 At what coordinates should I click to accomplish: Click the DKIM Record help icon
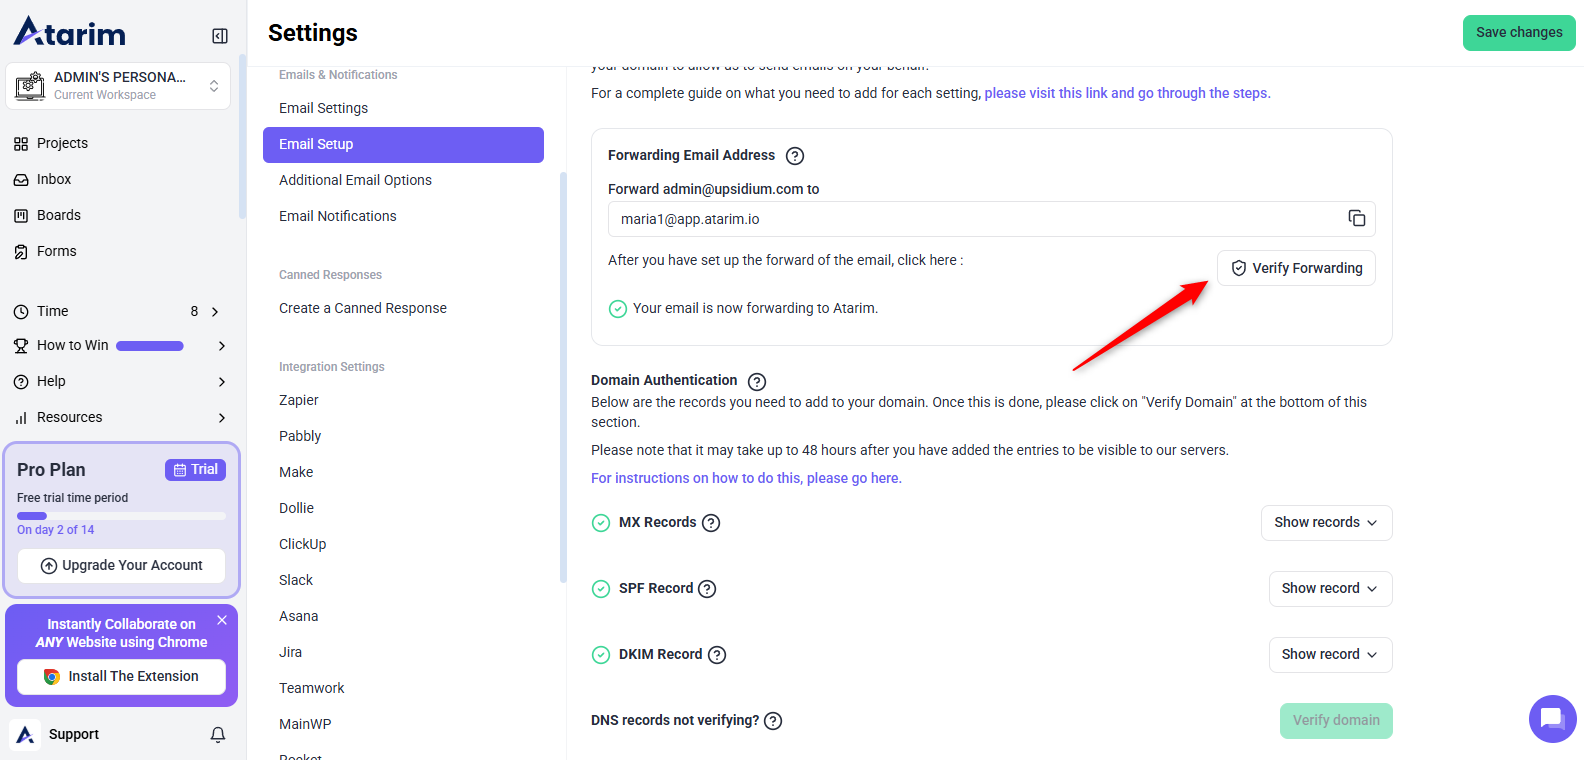(717, 655)
